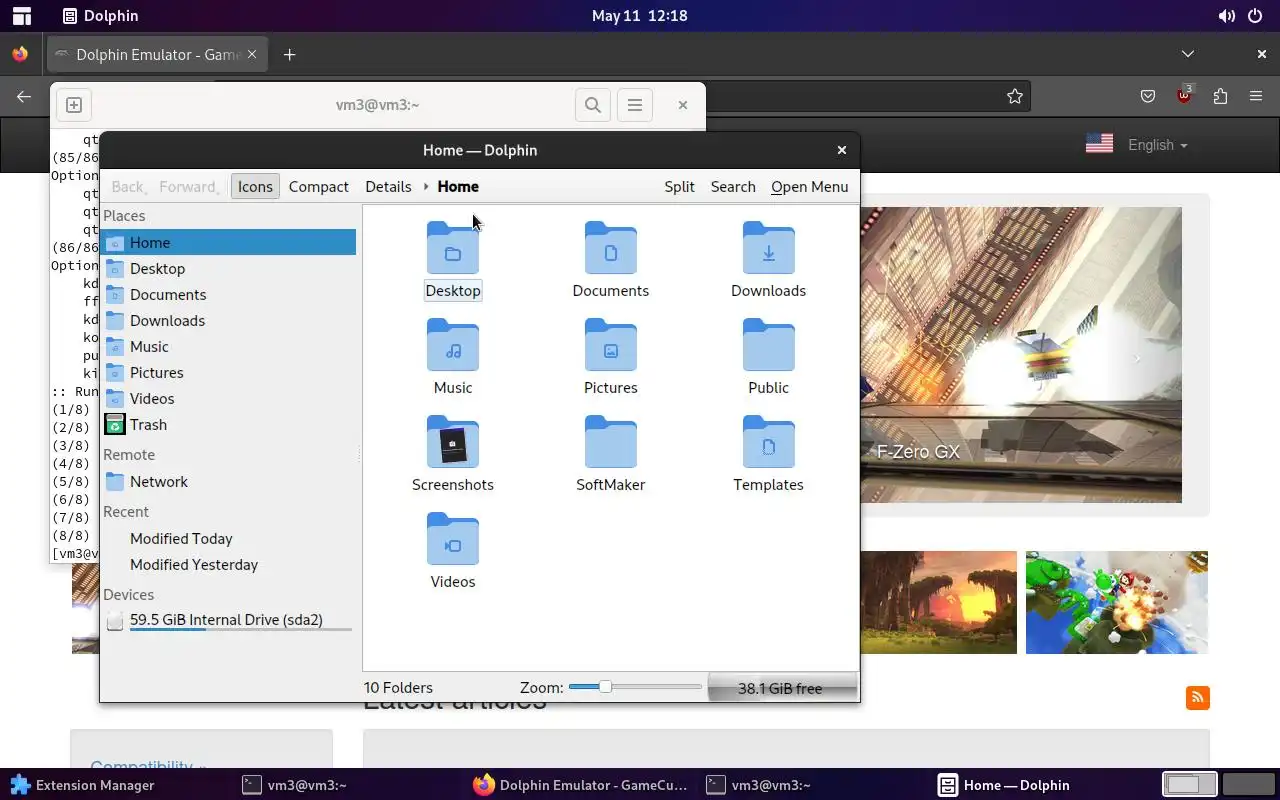The width and height of the screenshot is (1280, 800).
Task: Click the breadcrumb arrow before Home
Action: [x=426, y=186]
